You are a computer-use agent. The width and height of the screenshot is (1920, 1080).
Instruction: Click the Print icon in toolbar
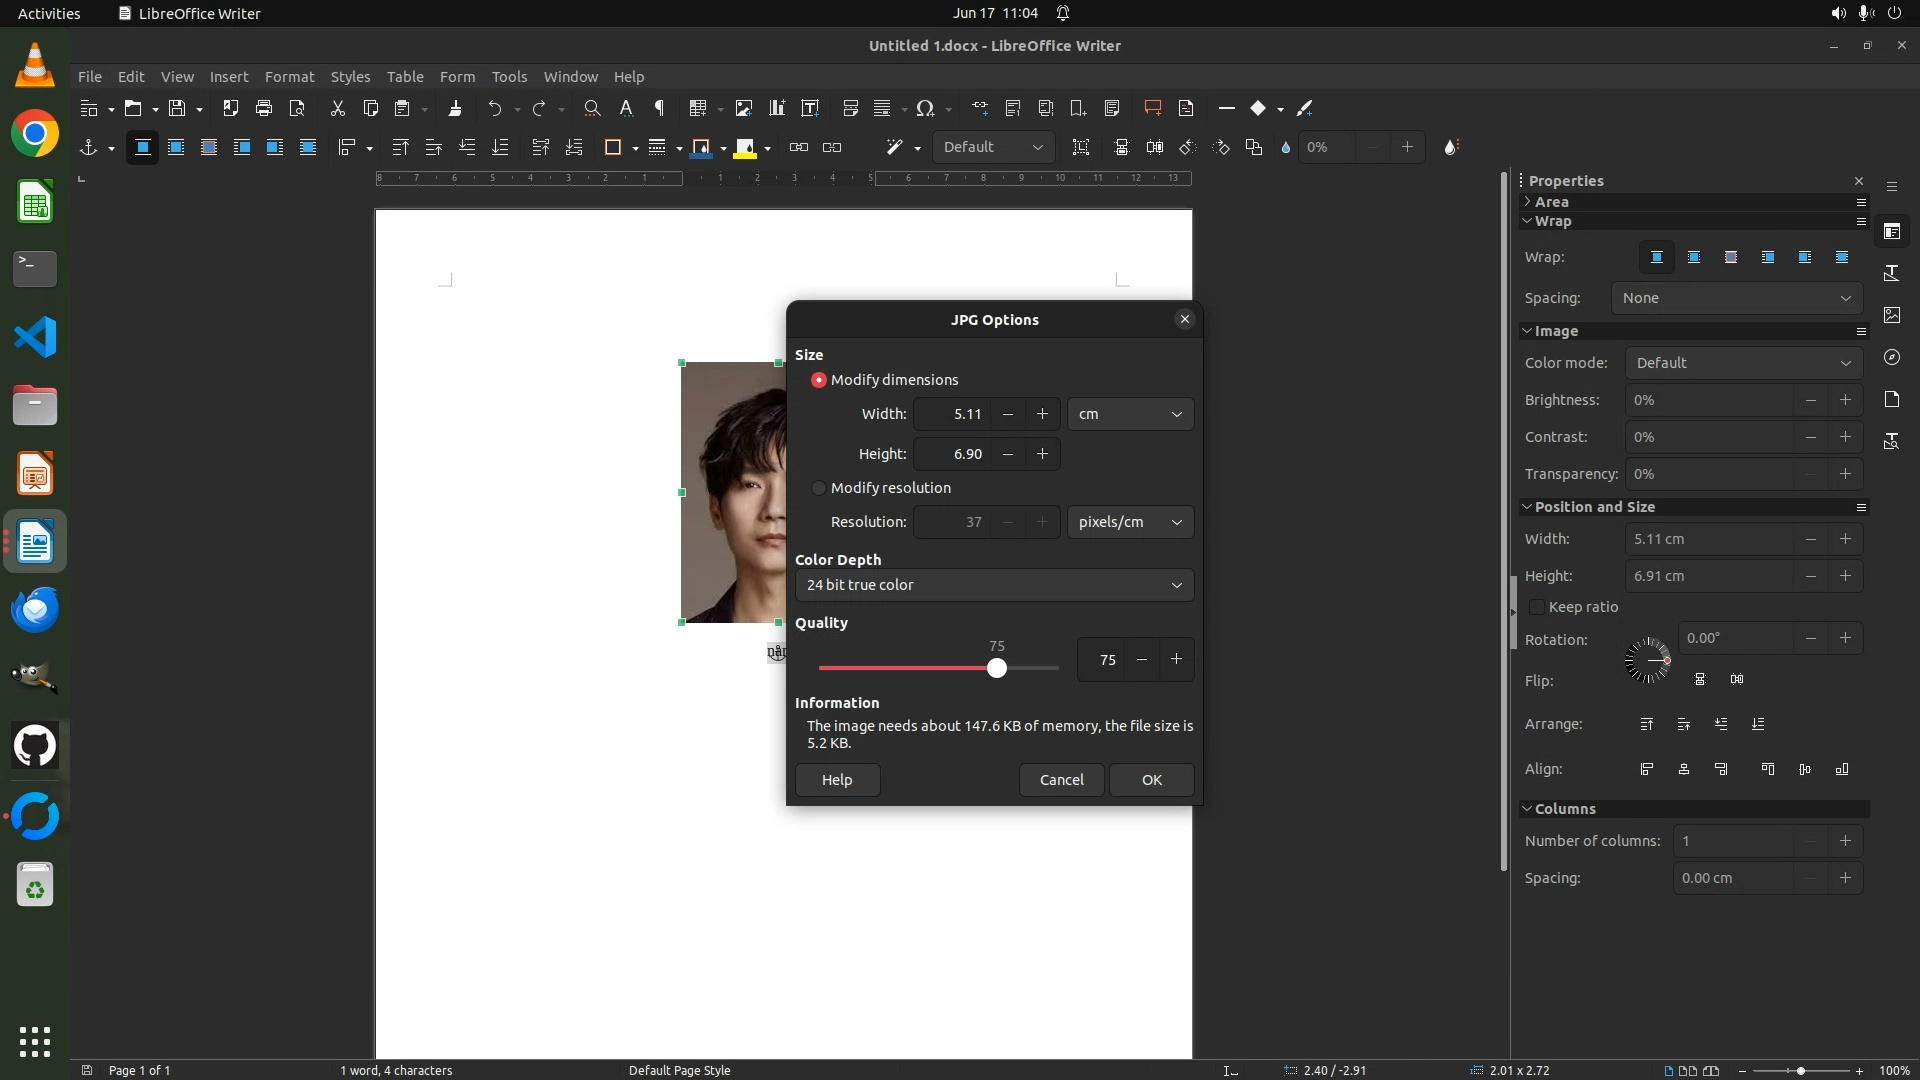click(x=264, y=108)
